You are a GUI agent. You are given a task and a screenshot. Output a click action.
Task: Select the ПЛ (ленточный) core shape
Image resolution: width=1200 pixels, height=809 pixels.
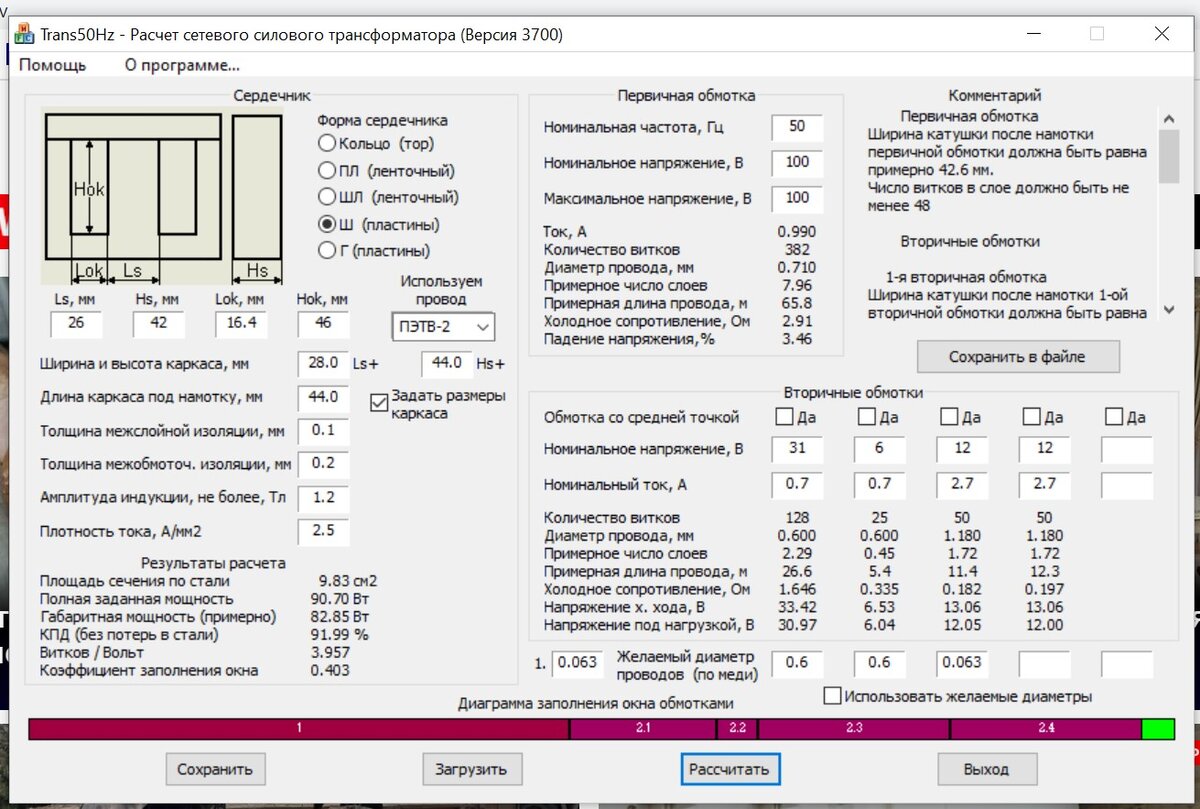point(386,171)
